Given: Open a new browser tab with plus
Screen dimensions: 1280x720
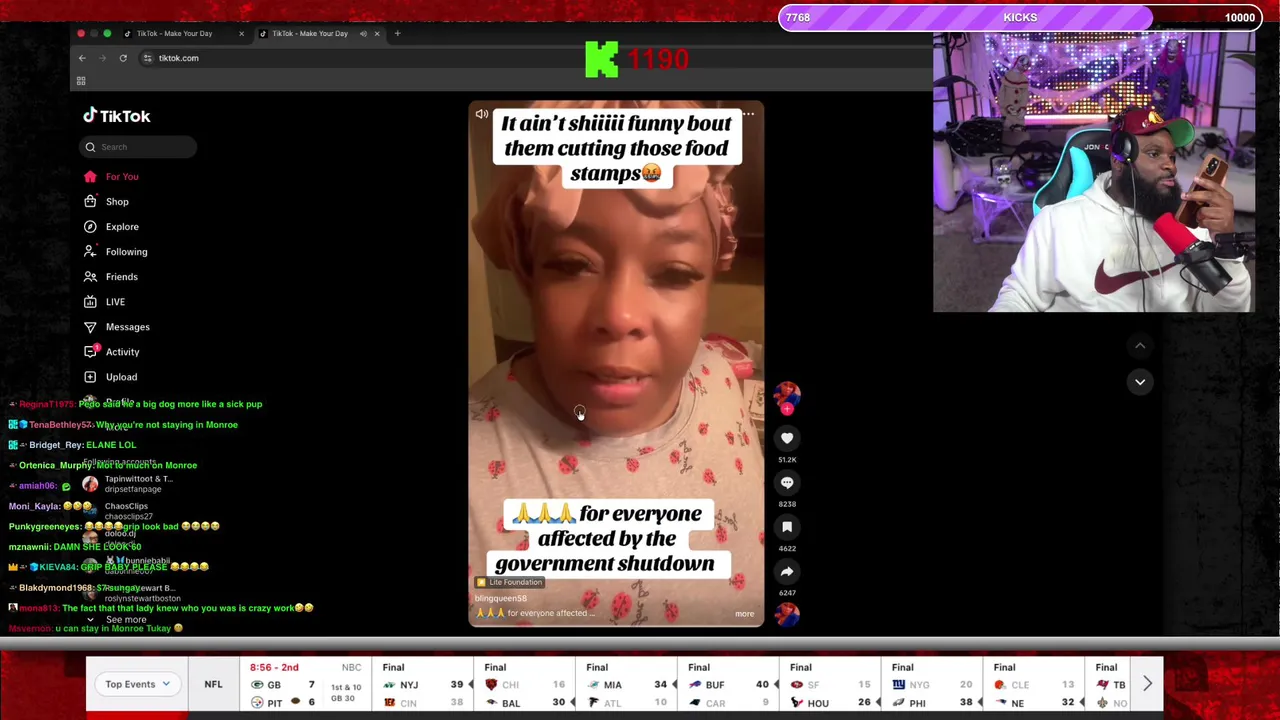Looking at the screenshot, I should (397, 34).
